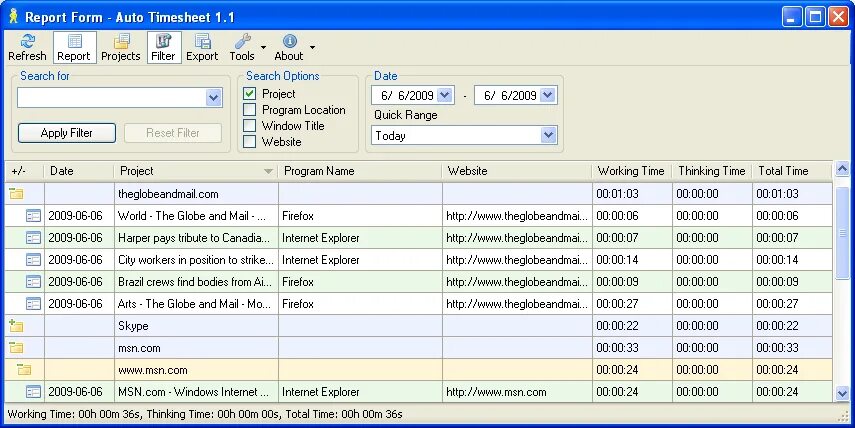This screenshot has width=855, height=428.
Task: Open the start date picker dropdown
Action: [x=444, y=95]
